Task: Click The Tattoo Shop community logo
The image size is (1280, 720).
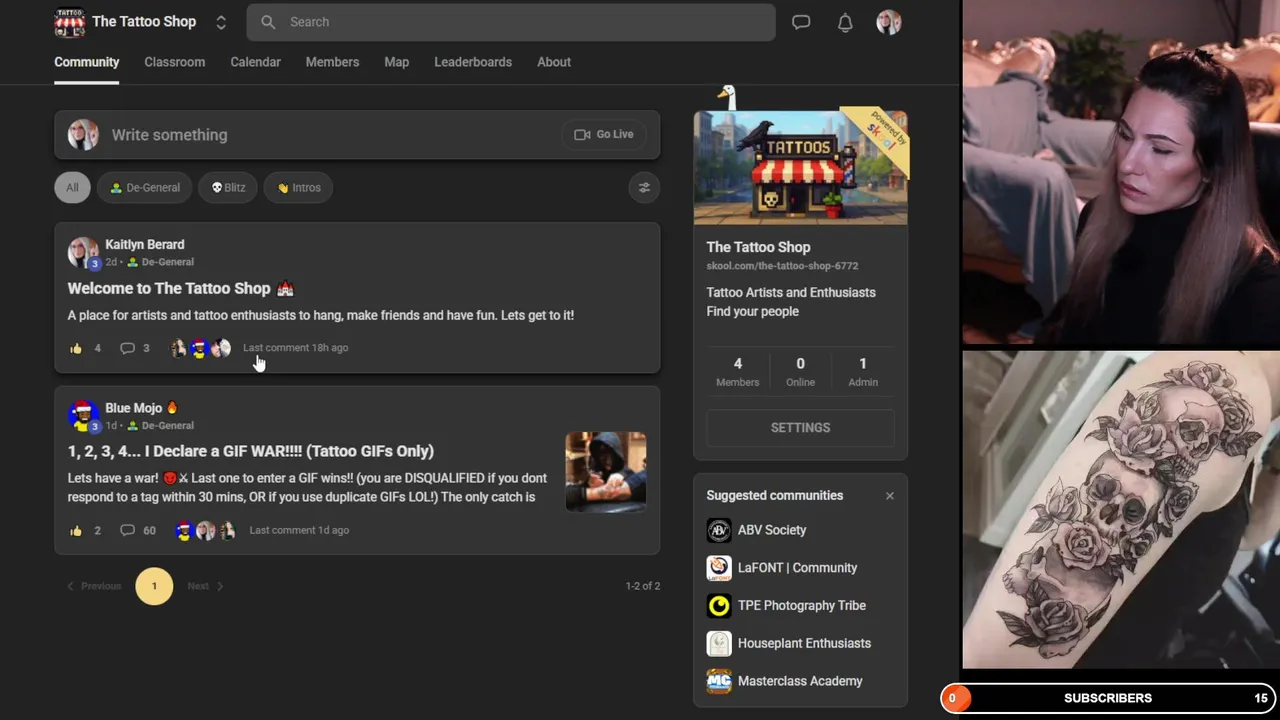Action: 69,22
